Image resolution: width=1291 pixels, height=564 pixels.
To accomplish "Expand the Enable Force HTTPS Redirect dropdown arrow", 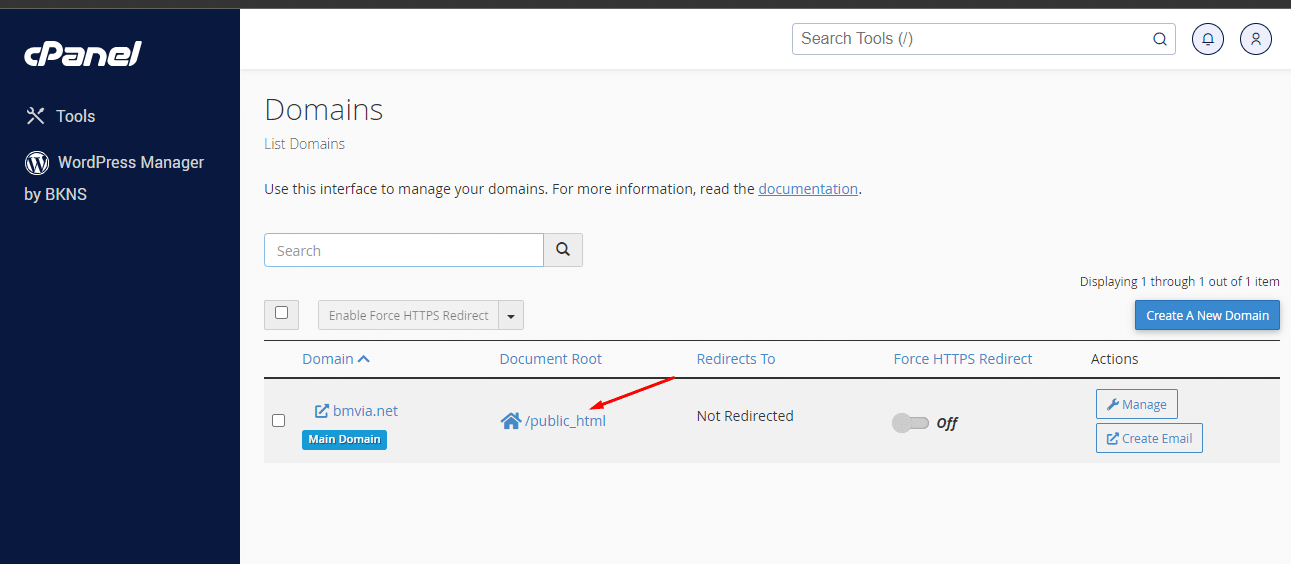I will tap(511, 316).
